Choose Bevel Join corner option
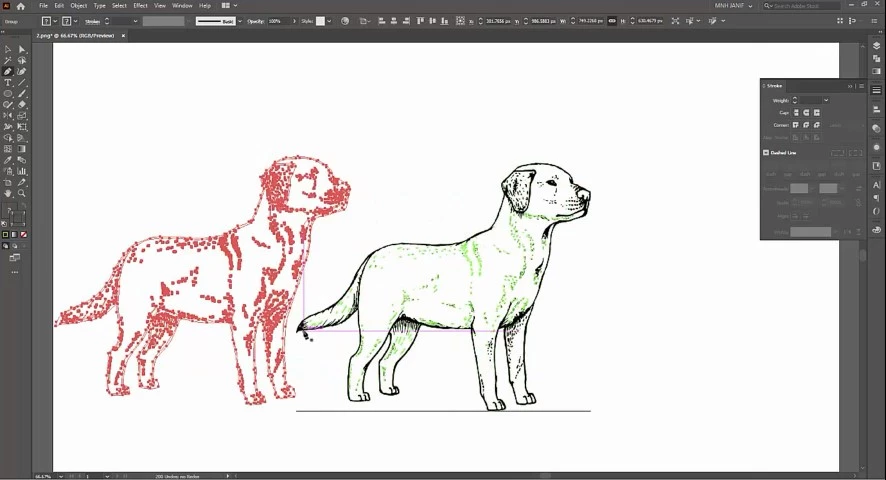 pyautogui.click(x=817, y=125)
